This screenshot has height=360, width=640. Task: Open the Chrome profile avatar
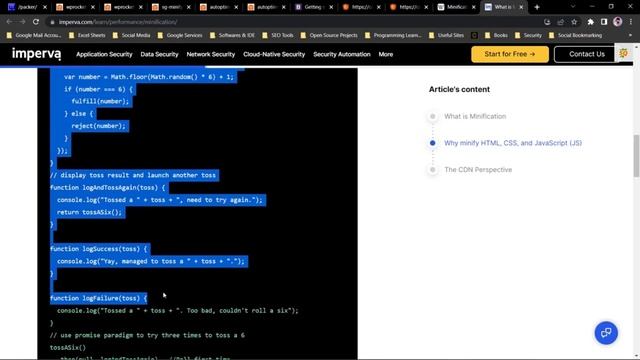click(618, 22)
